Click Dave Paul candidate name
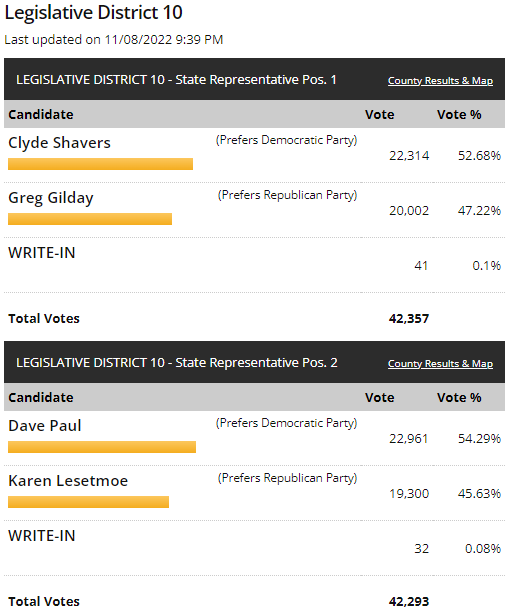 (45, 426)
